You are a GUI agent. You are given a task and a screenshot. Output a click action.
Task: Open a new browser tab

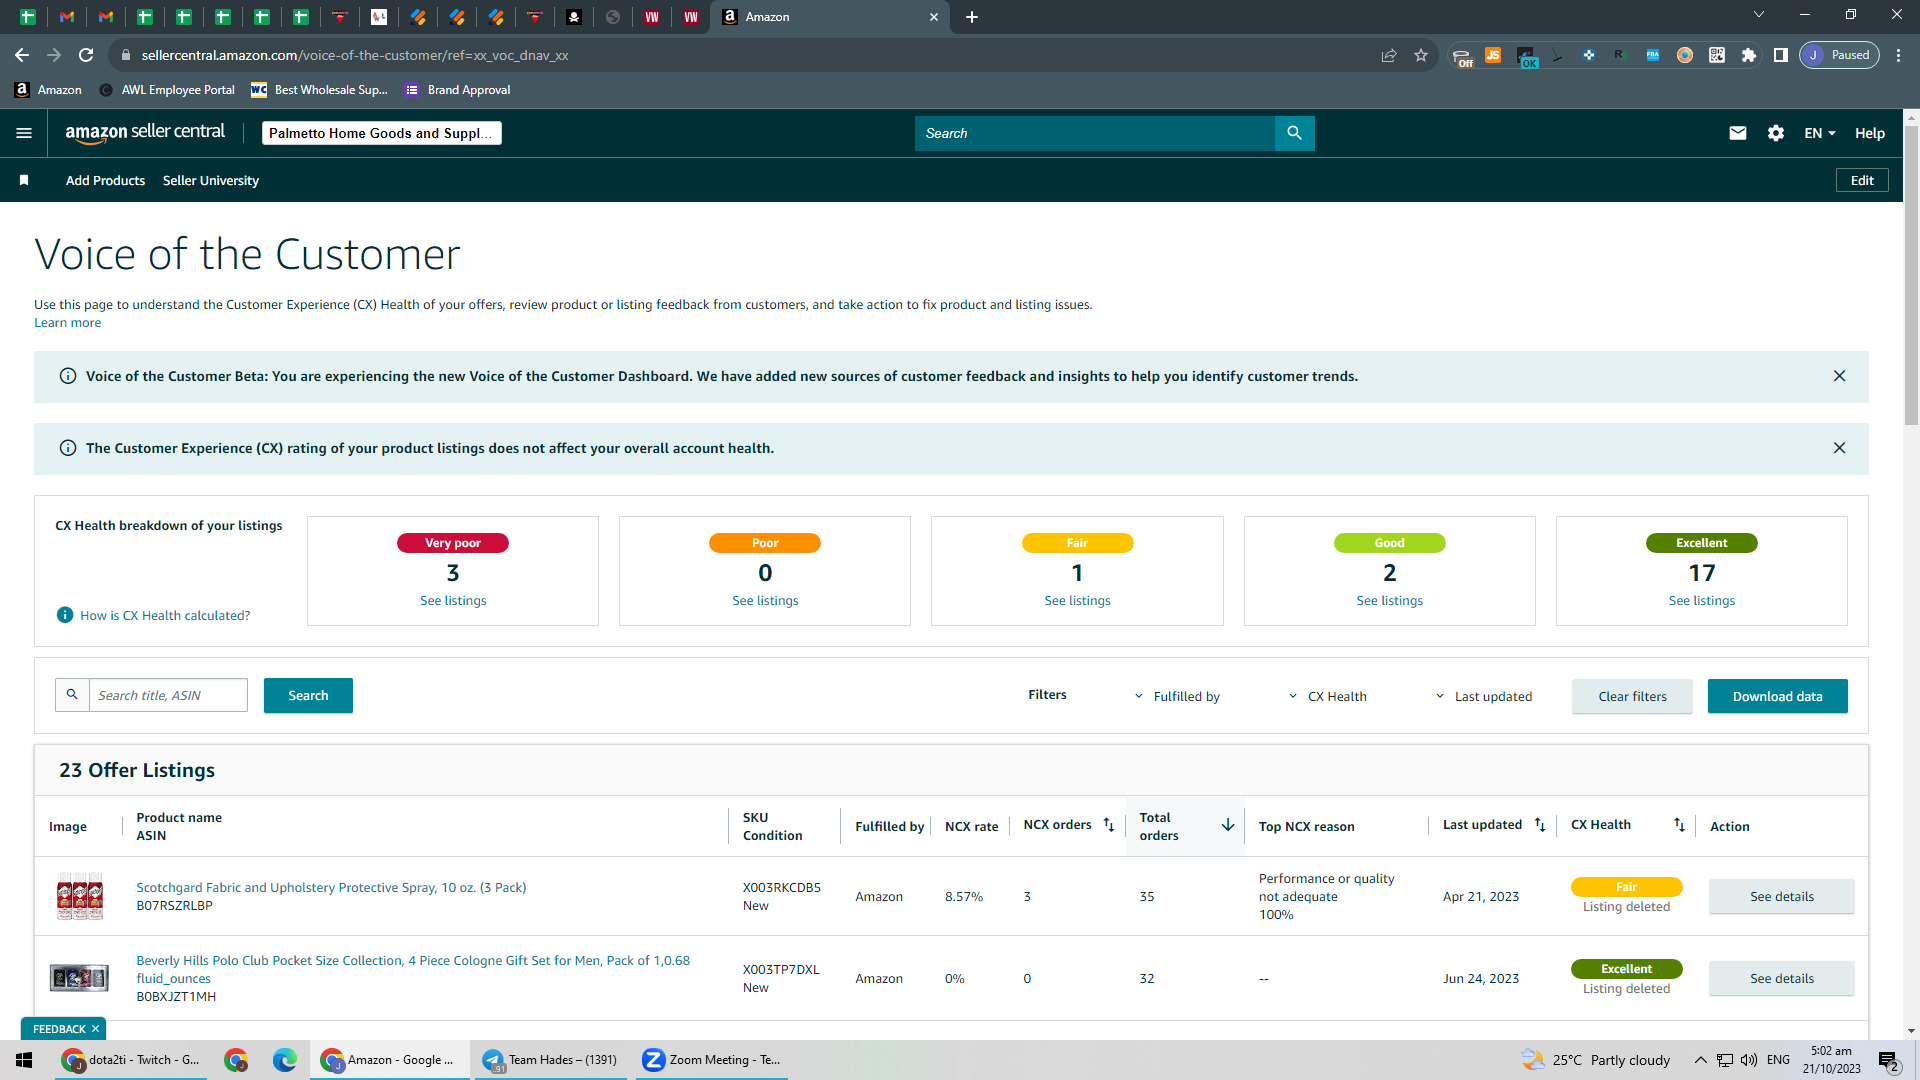(972, 17)
